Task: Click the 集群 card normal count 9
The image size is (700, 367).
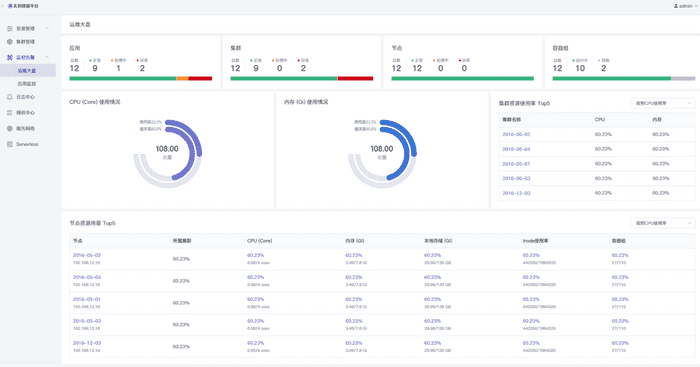Action: click(x=256, y=68)
